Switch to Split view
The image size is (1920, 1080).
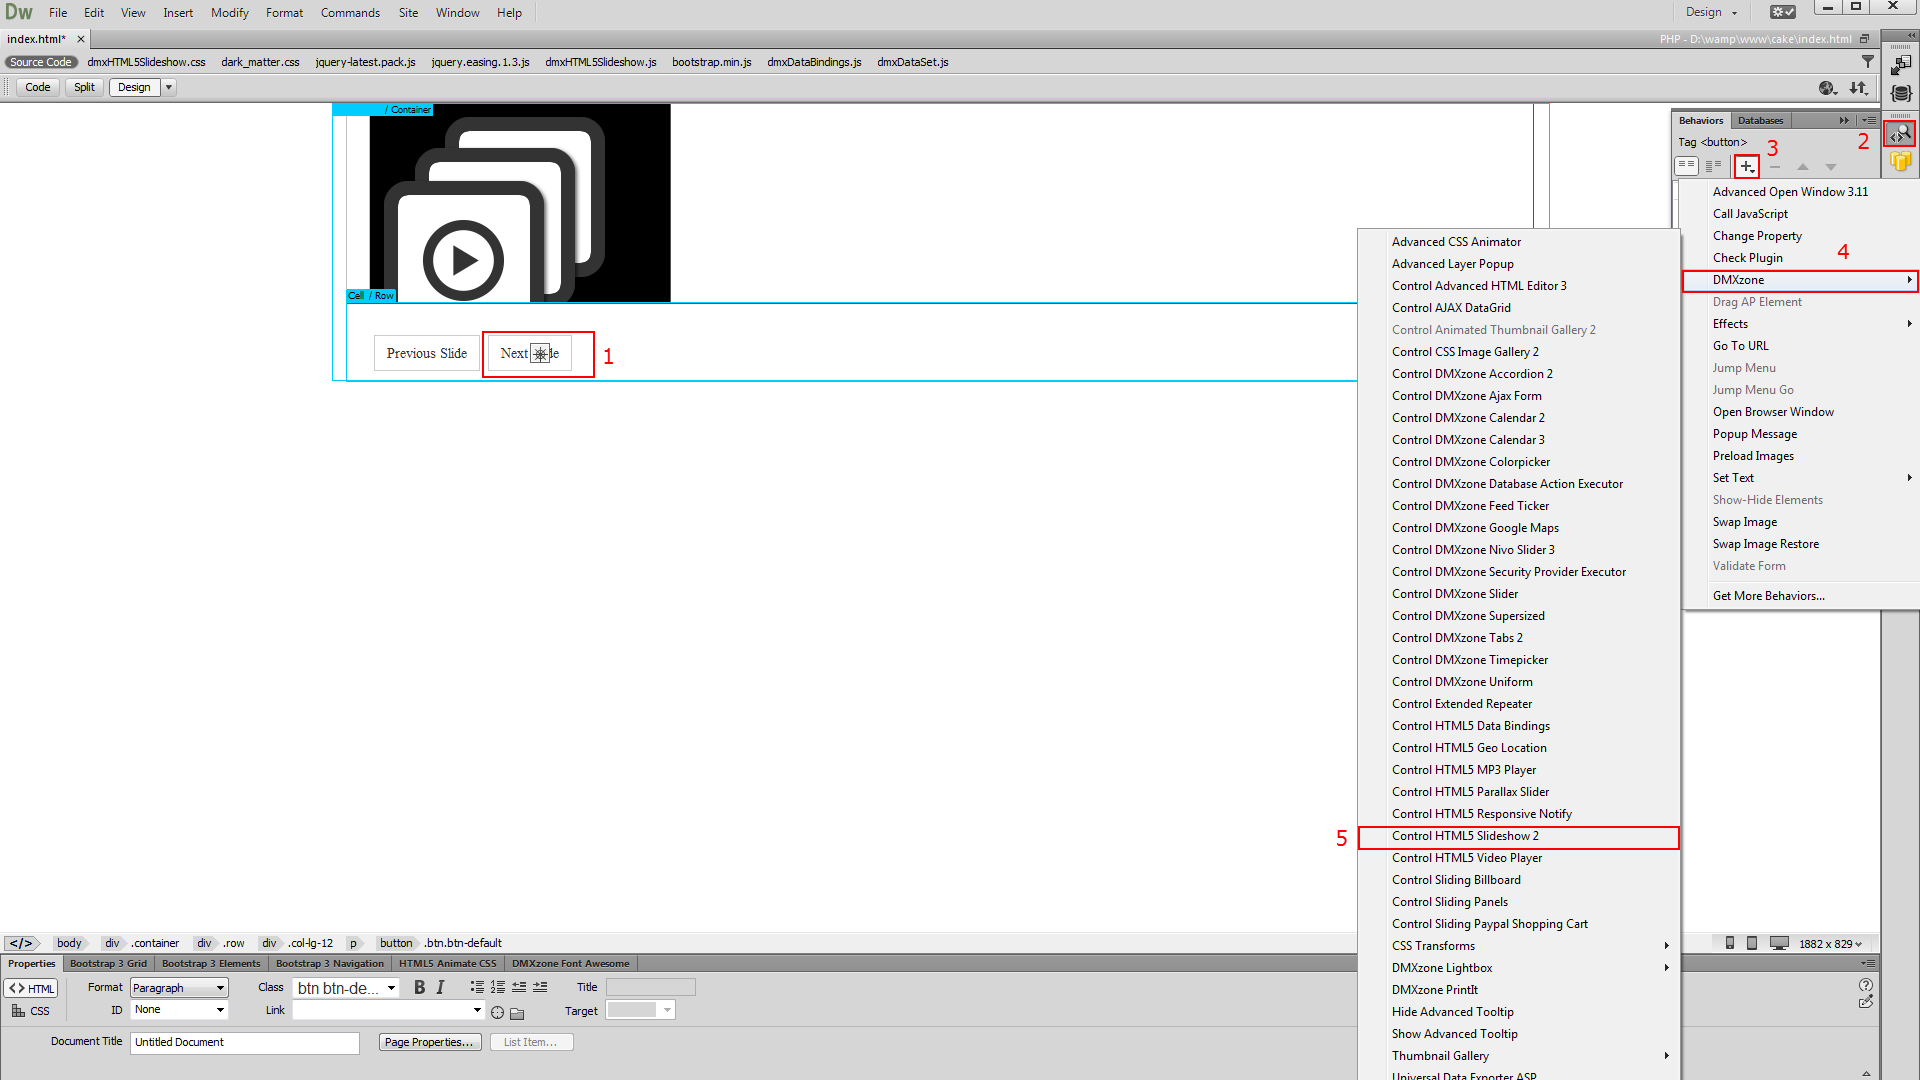coord(84,87)
